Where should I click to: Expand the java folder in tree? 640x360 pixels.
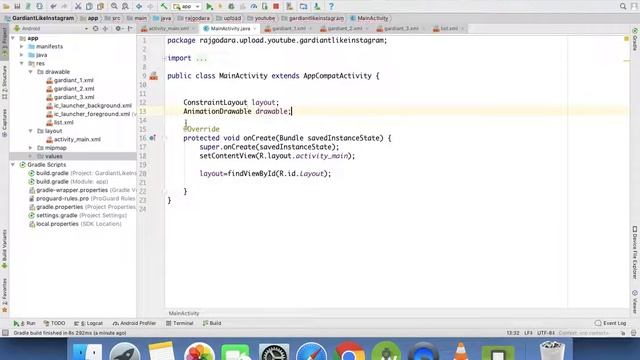[x=22, y=55]
